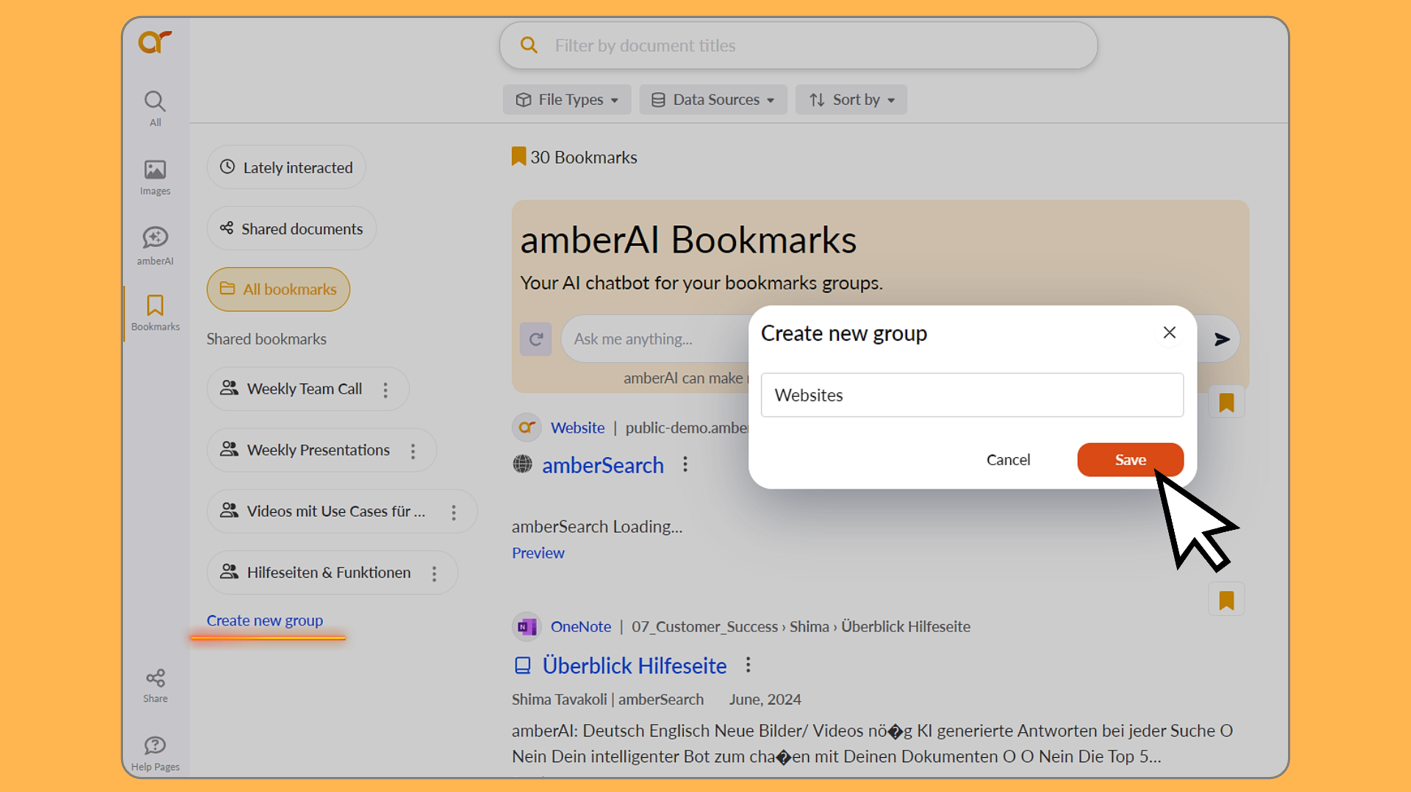Click the book icon beside Überblick Hilfeseite
This screenshot has height=792, width=1411.
coord(523,665)
